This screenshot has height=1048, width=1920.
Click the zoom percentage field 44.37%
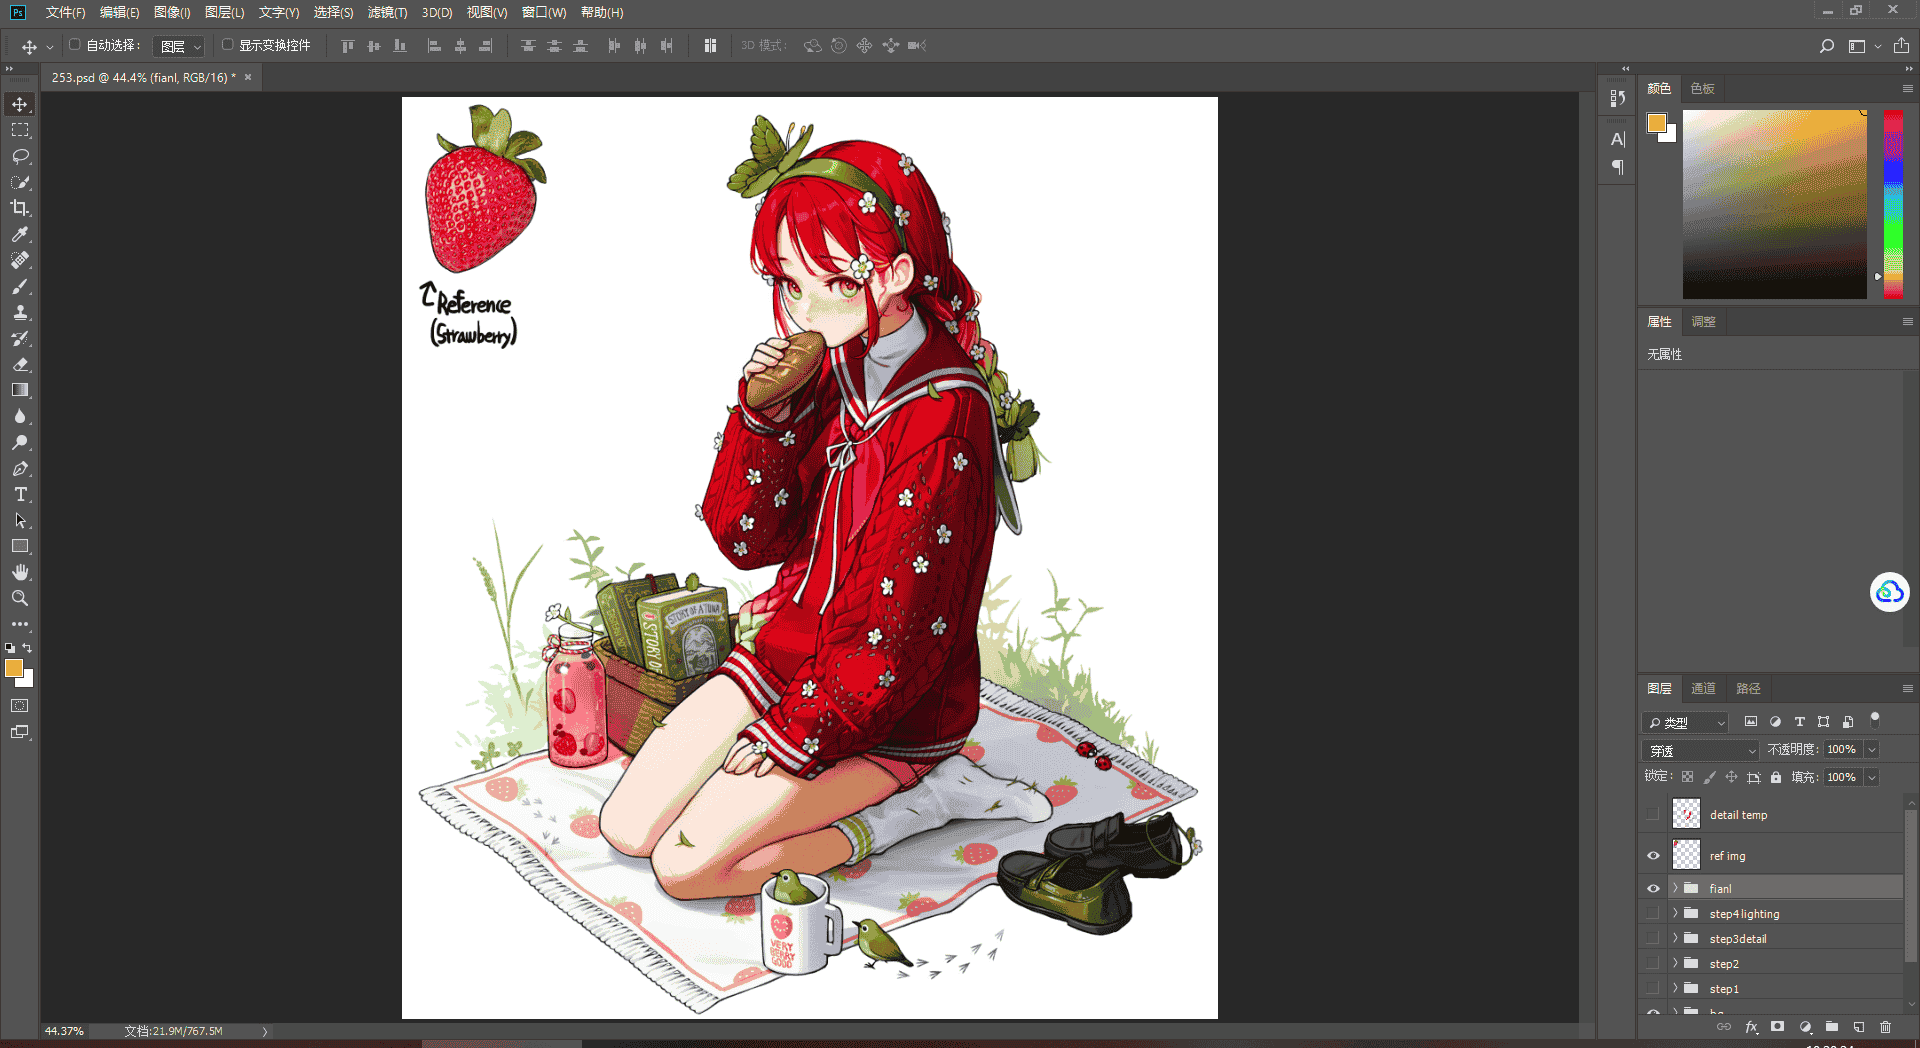(64, 1031)
